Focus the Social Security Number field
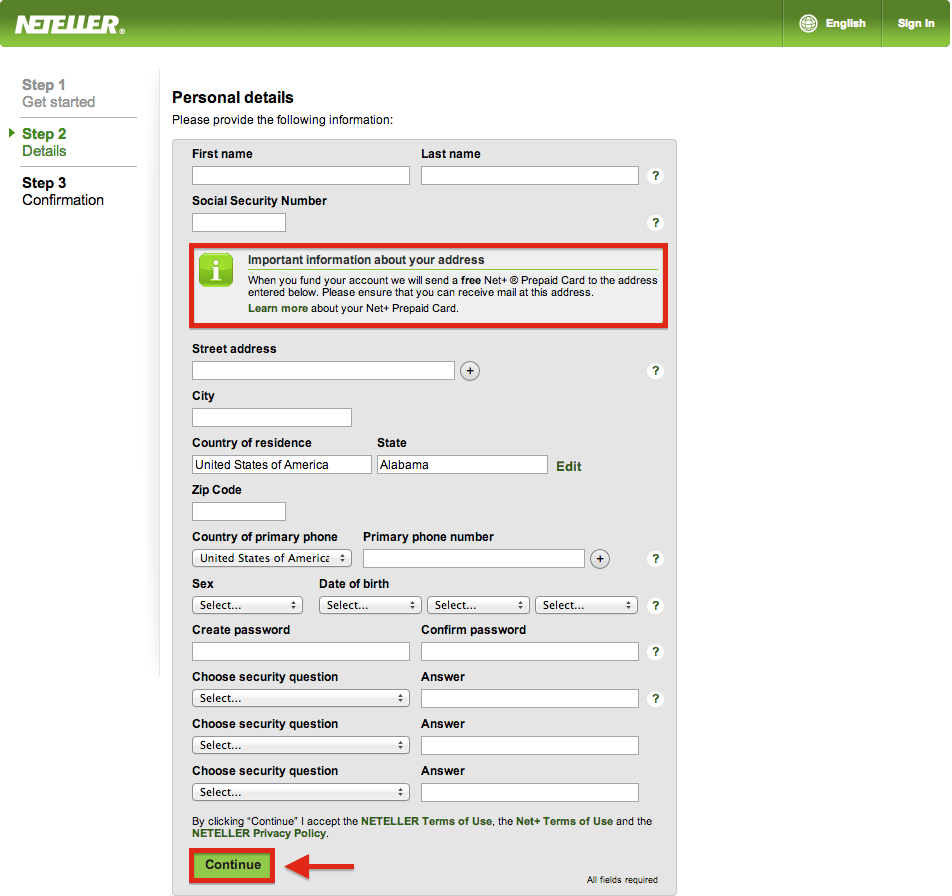This screenshot has height=896, width=952. pyautogui.click(x=239, y=222)
